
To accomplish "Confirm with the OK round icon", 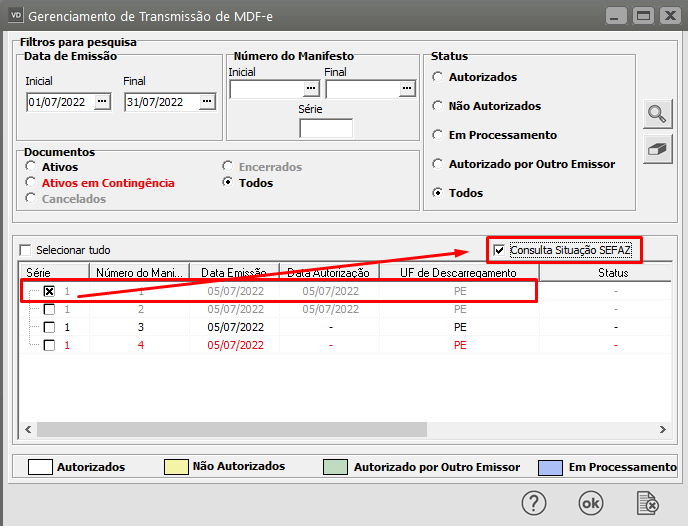I will point(591,502).
